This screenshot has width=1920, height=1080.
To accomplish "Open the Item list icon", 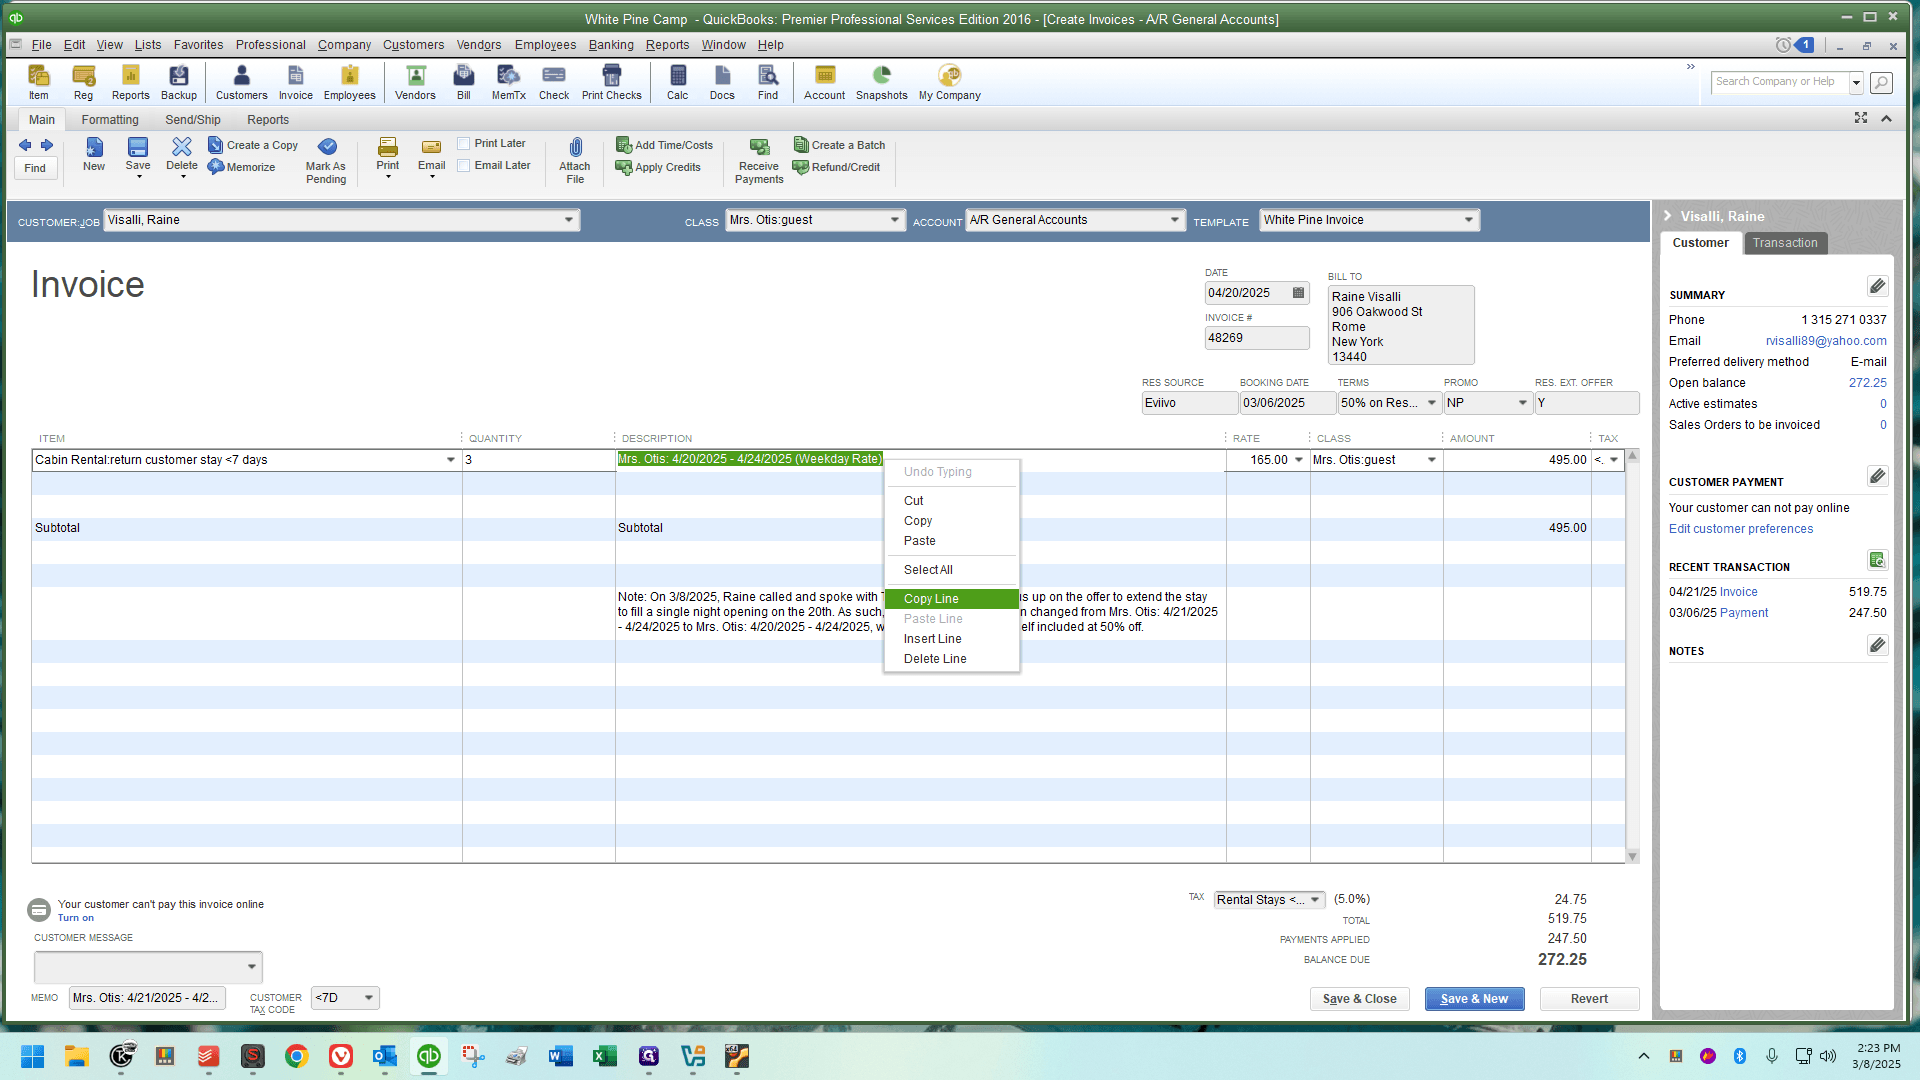I will pyautogui.click(x=38, y=82).
